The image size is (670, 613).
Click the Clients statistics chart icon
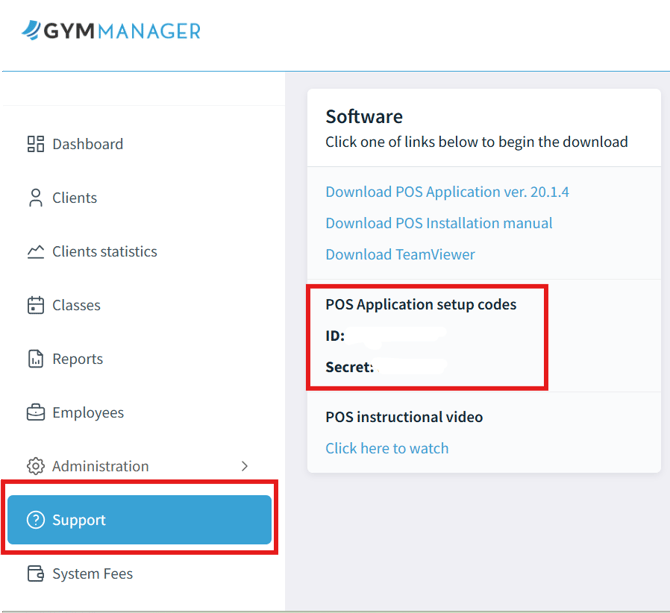(36, 252)
